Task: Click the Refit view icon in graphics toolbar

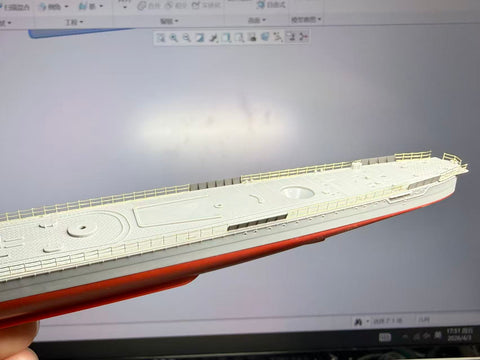Action: click(x=161, y=37)
